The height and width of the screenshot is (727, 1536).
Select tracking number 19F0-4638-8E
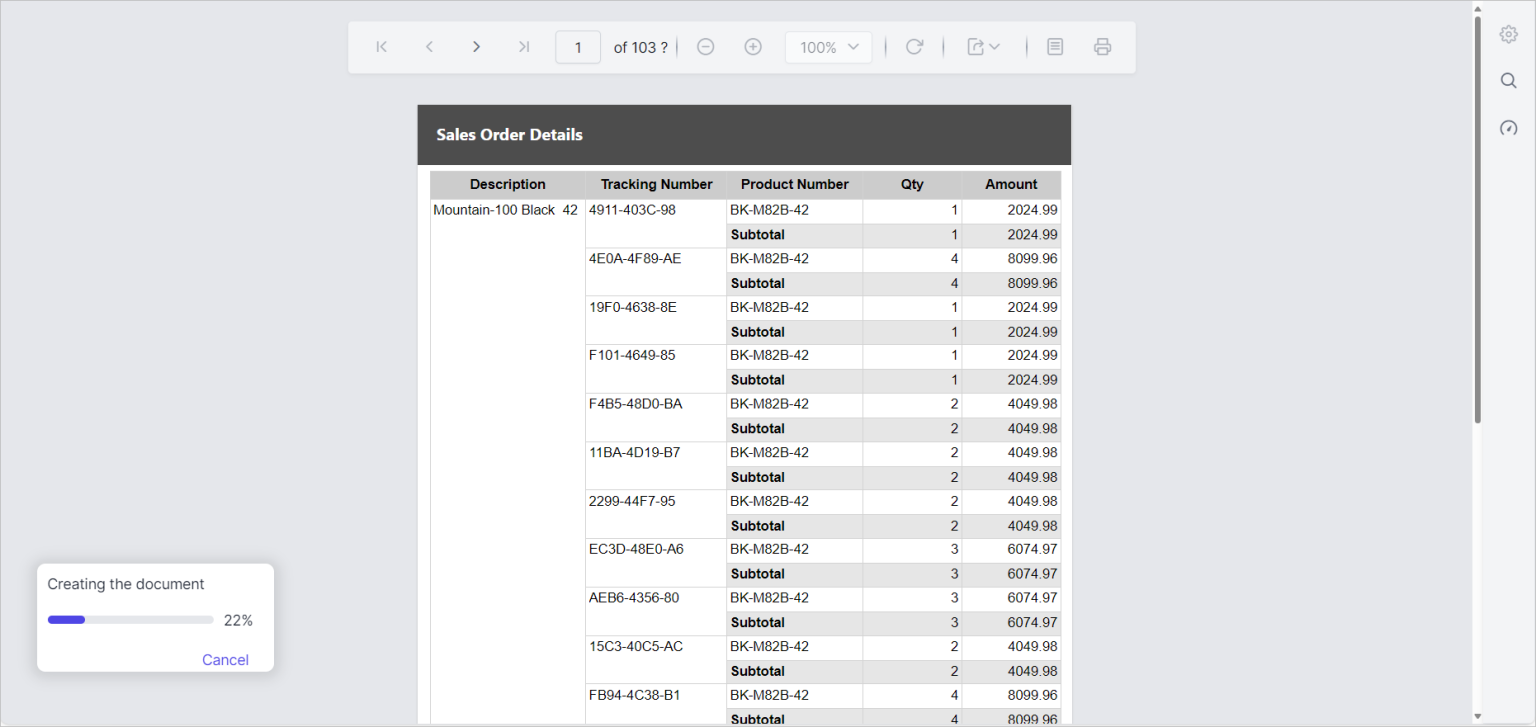pos(633,307)
